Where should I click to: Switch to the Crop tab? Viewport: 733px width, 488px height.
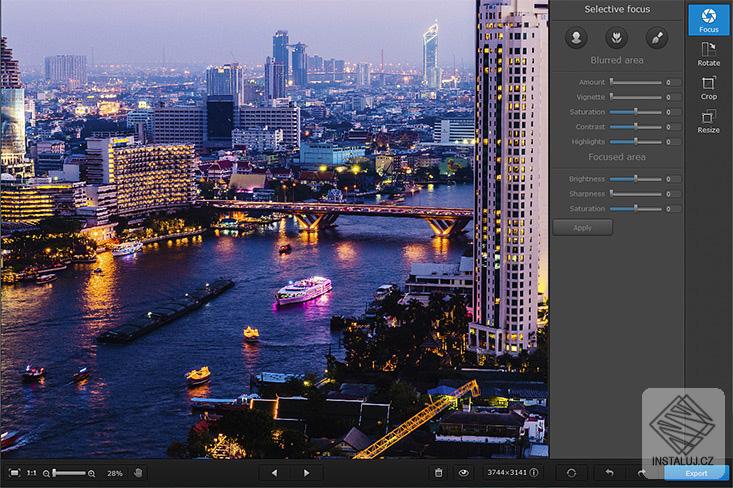(x=708, y=87)
